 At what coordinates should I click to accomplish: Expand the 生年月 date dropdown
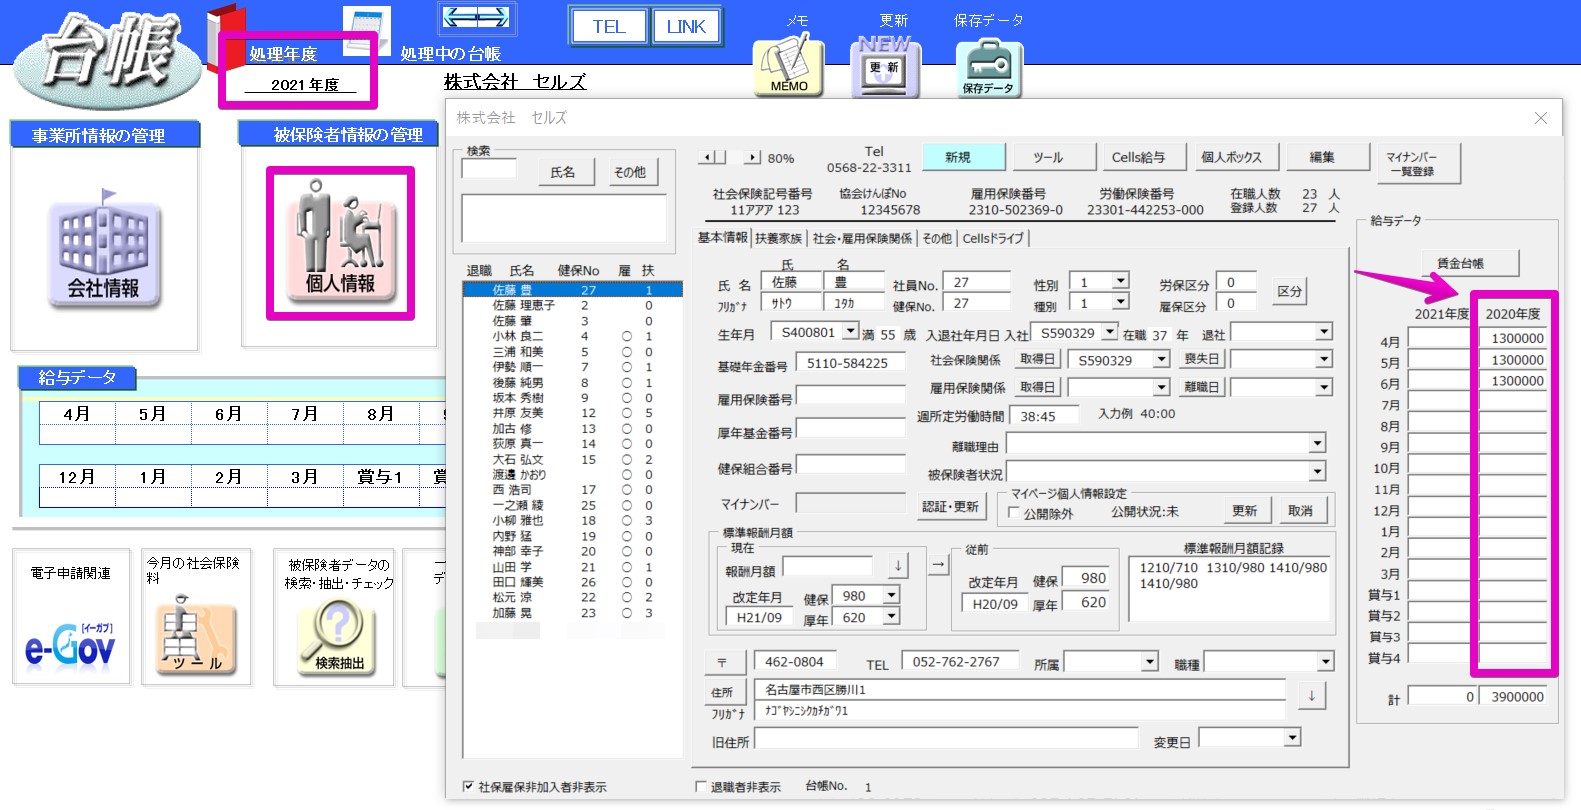click(850, 331)
